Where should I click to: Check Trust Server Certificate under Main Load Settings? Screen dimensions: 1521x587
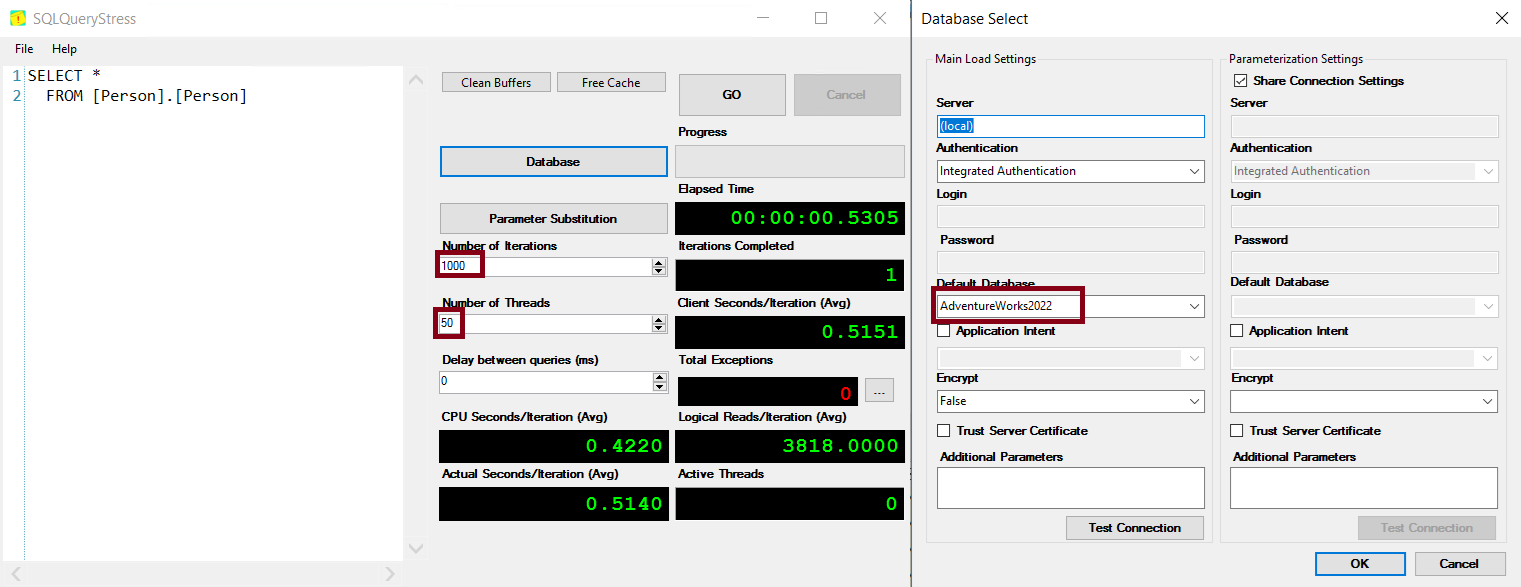[x=943, y=431]
